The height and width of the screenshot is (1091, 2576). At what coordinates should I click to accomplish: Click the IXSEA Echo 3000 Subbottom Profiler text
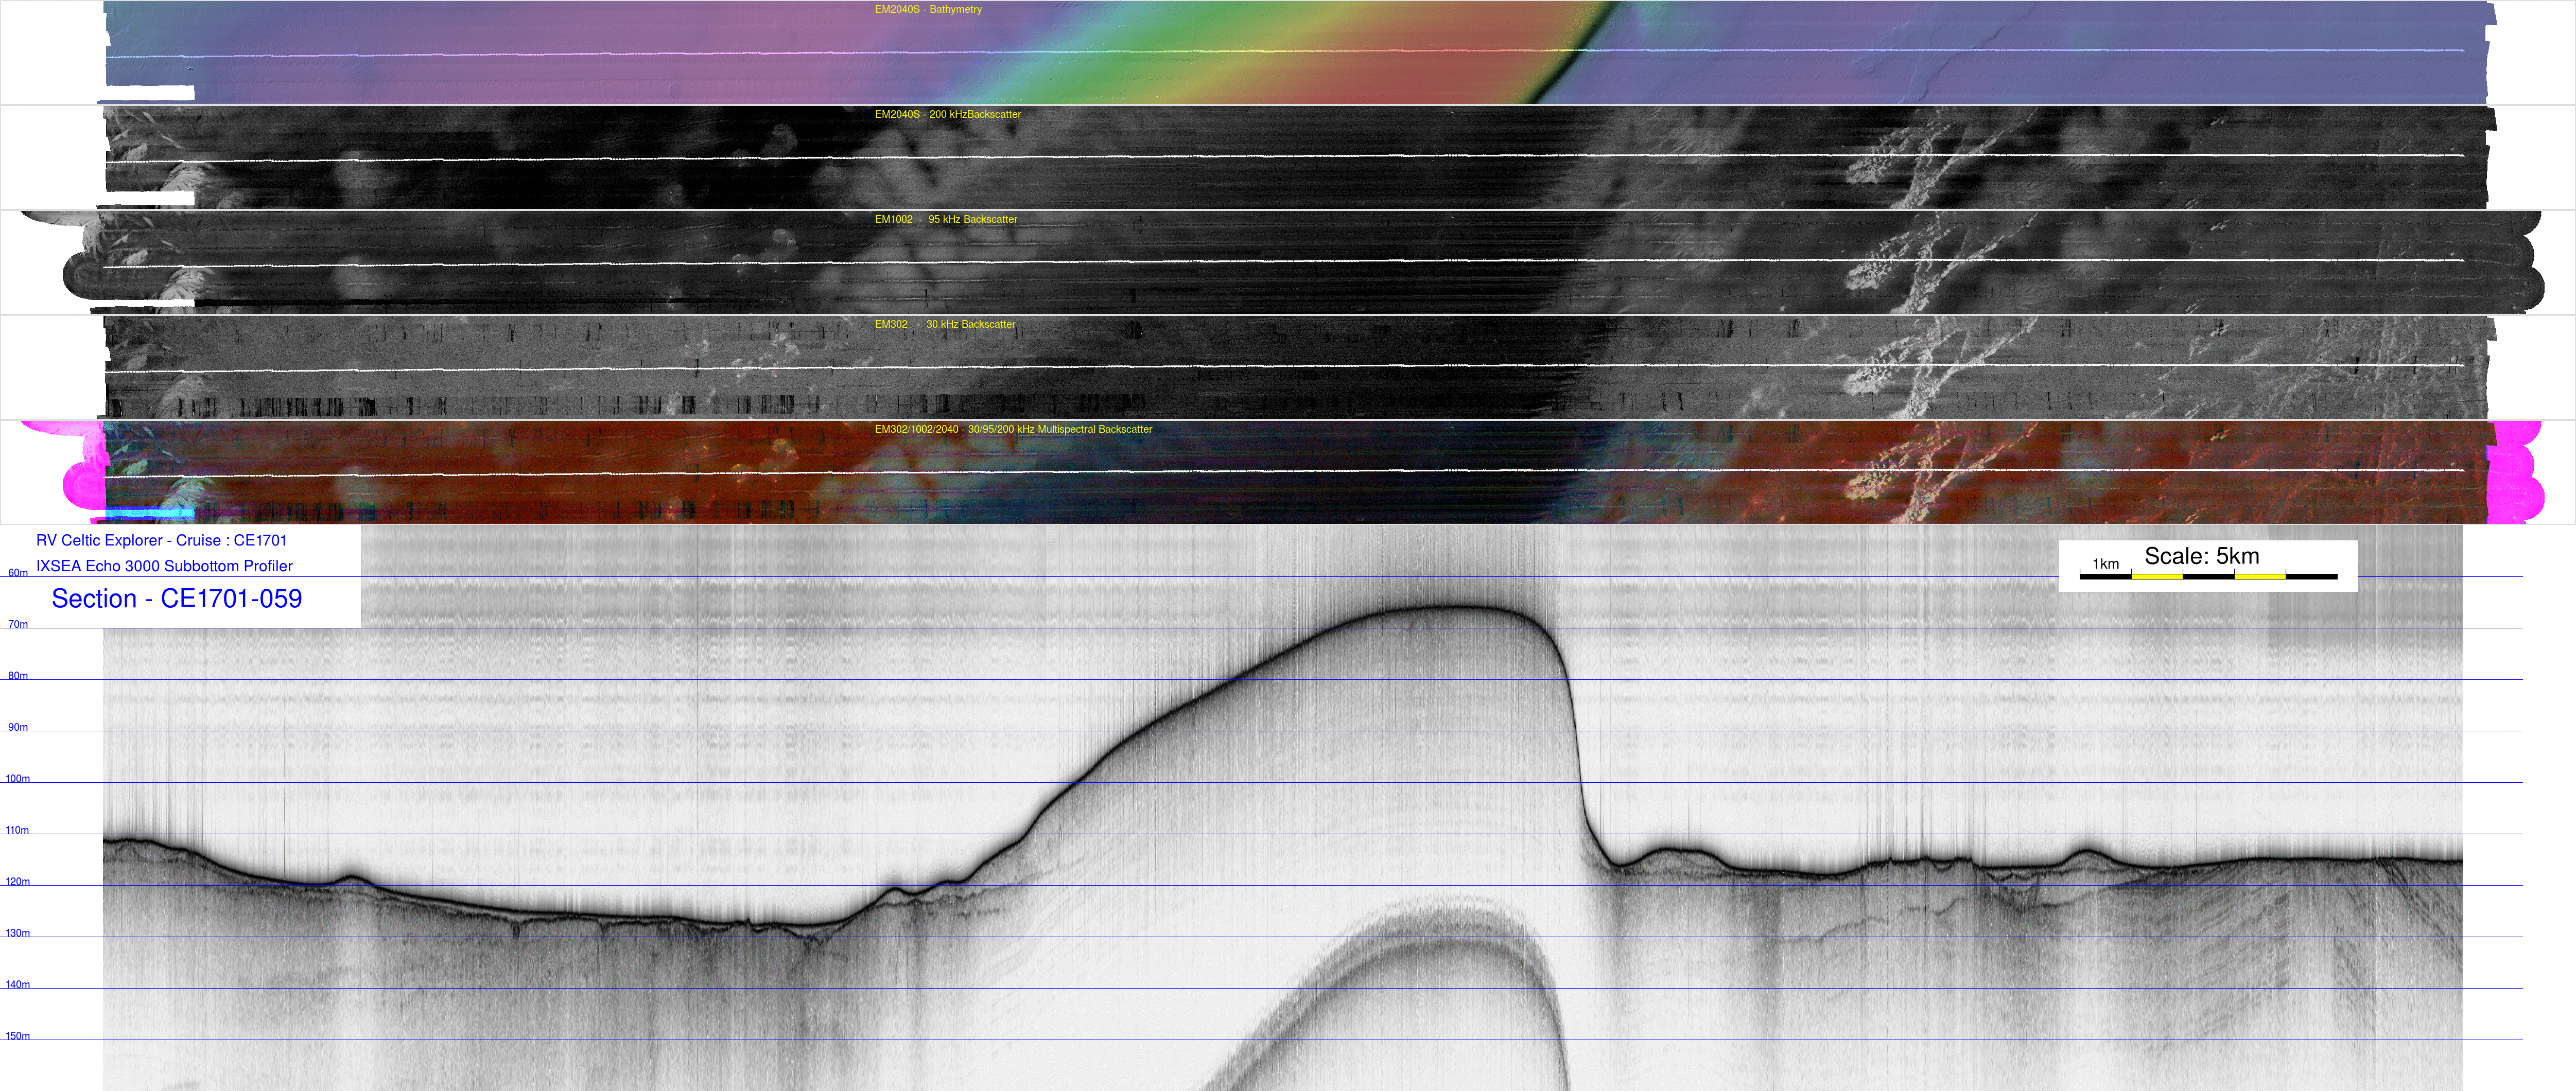[x=164, y=566]
